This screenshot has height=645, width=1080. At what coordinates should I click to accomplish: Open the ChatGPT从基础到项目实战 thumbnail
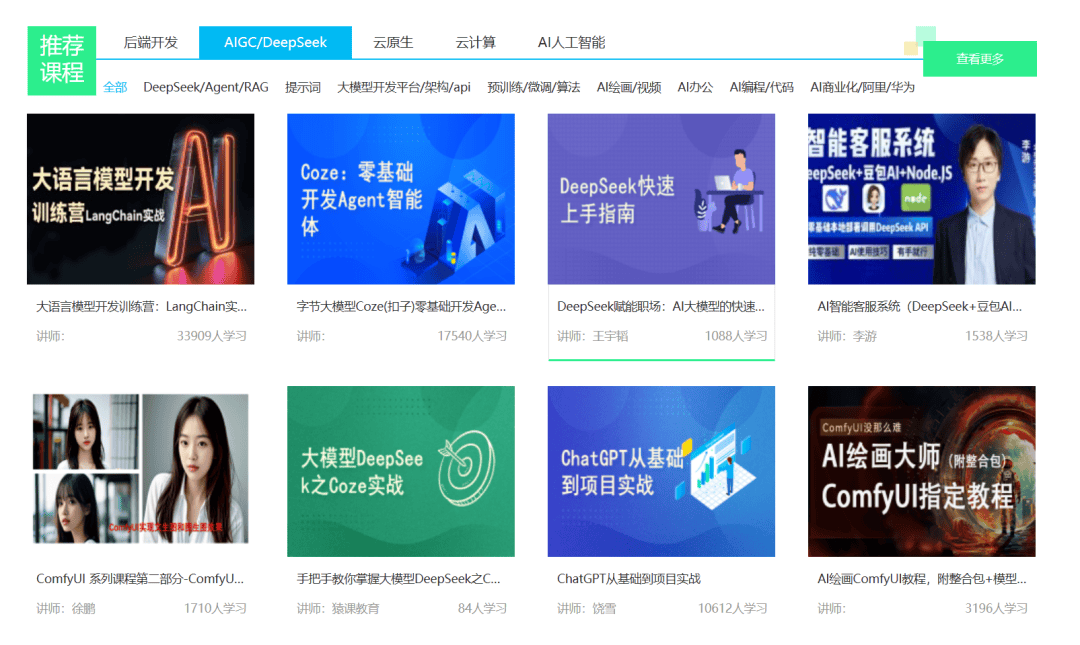coord(661,471)
